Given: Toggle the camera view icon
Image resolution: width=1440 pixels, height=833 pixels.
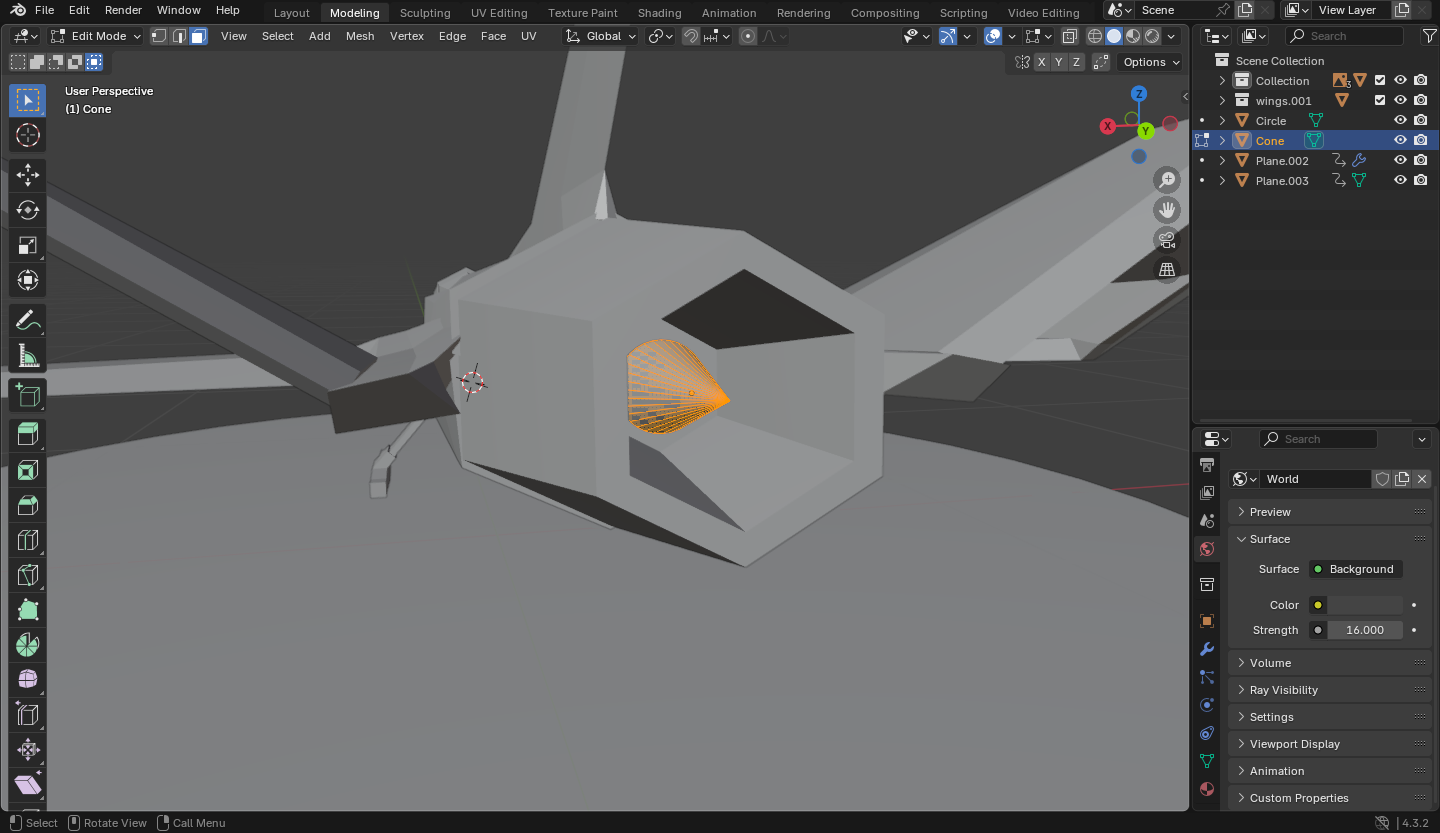Looking at the screenshot, I should tap(1167, 240).
